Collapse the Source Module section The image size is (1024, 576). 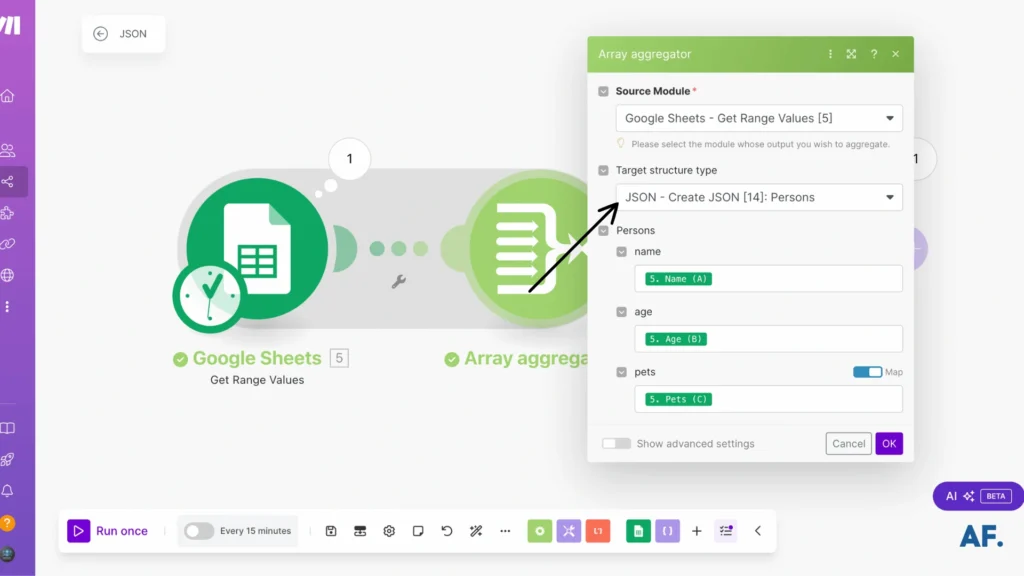pos(603,91)
